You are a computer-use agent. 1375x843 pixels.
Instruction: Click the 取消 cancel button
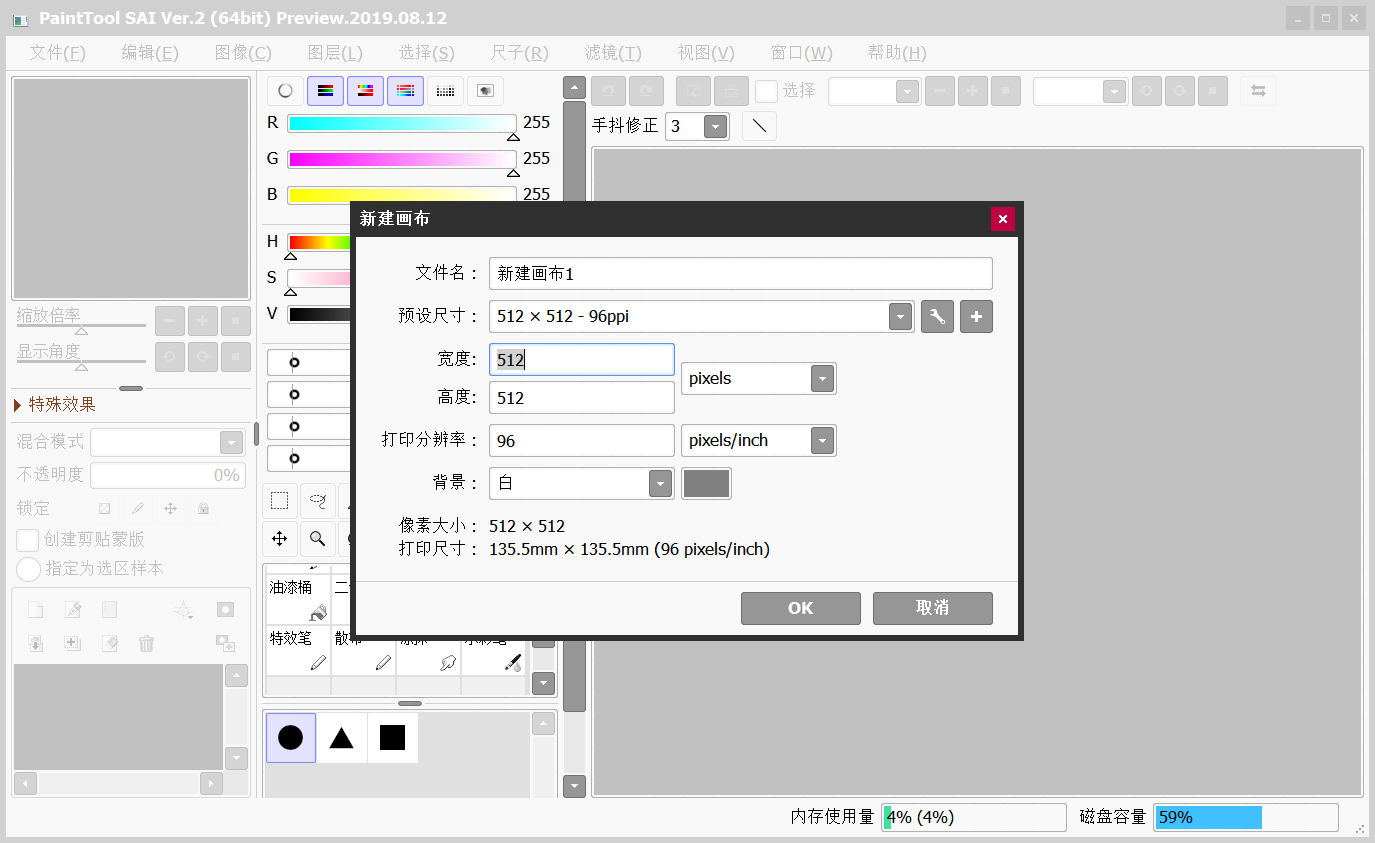coord(933,608)
